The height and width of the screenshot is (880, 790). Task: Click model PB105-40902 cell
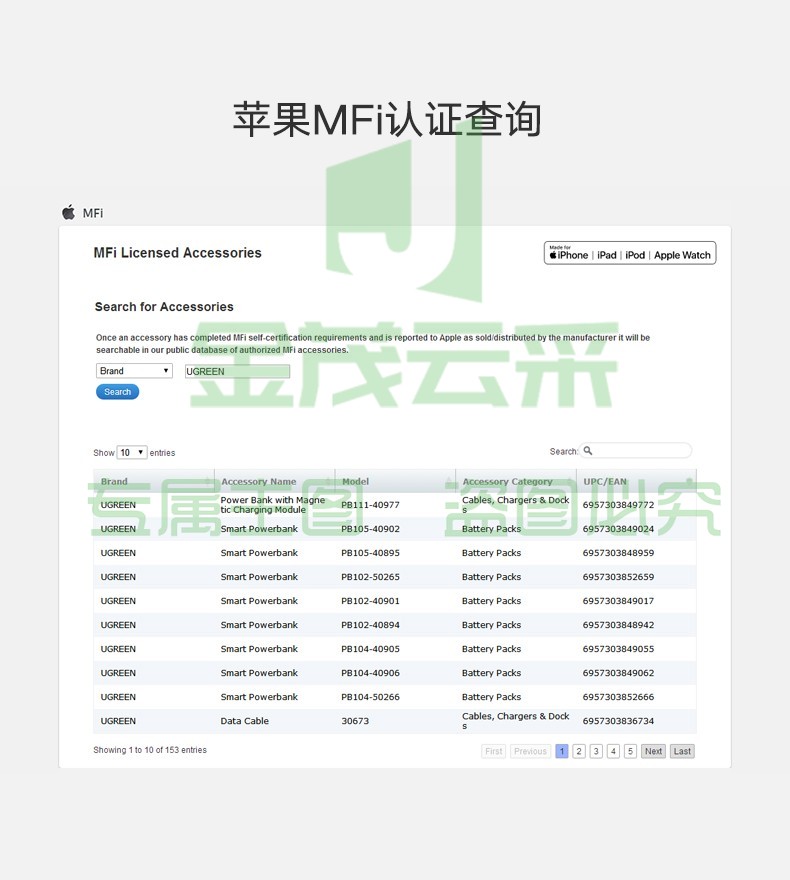pyautogui.click(x=370, y=529)
